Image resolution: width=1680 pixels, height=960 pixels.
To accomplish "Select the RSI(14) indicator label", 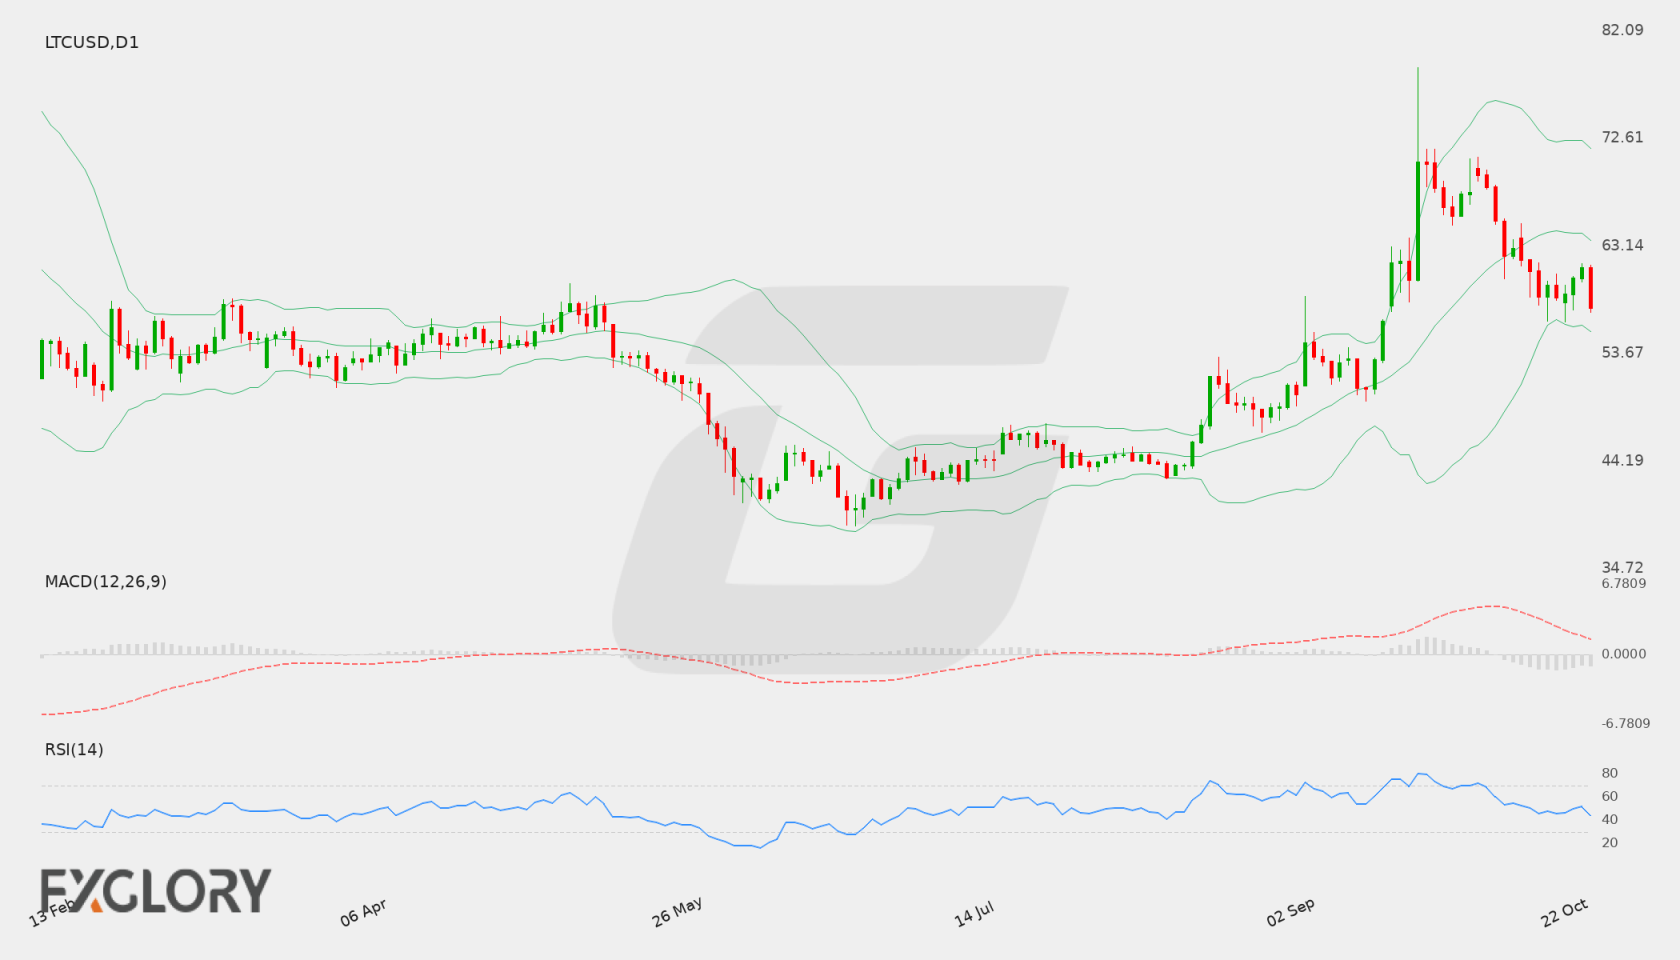I will (74, 749).
